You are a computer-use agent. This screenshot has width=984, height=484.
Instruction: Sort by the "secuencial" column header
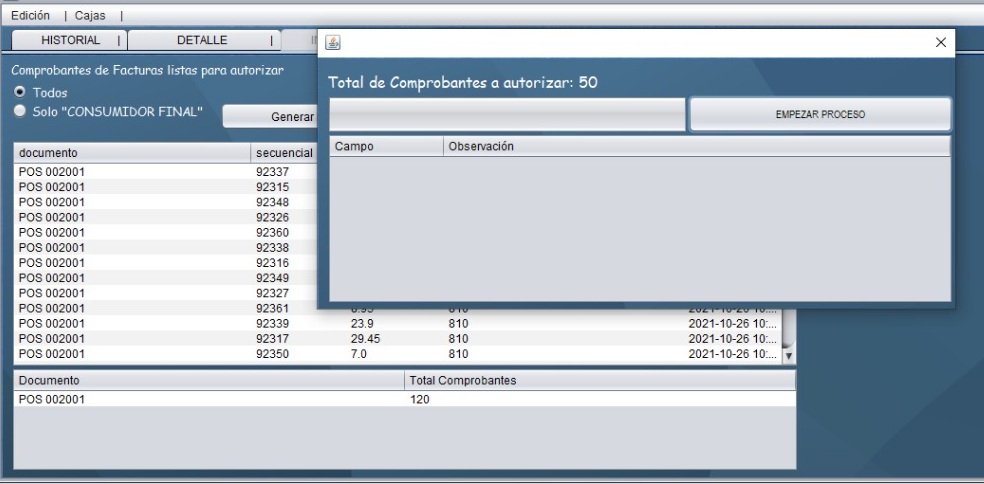(x=284, y=153)
